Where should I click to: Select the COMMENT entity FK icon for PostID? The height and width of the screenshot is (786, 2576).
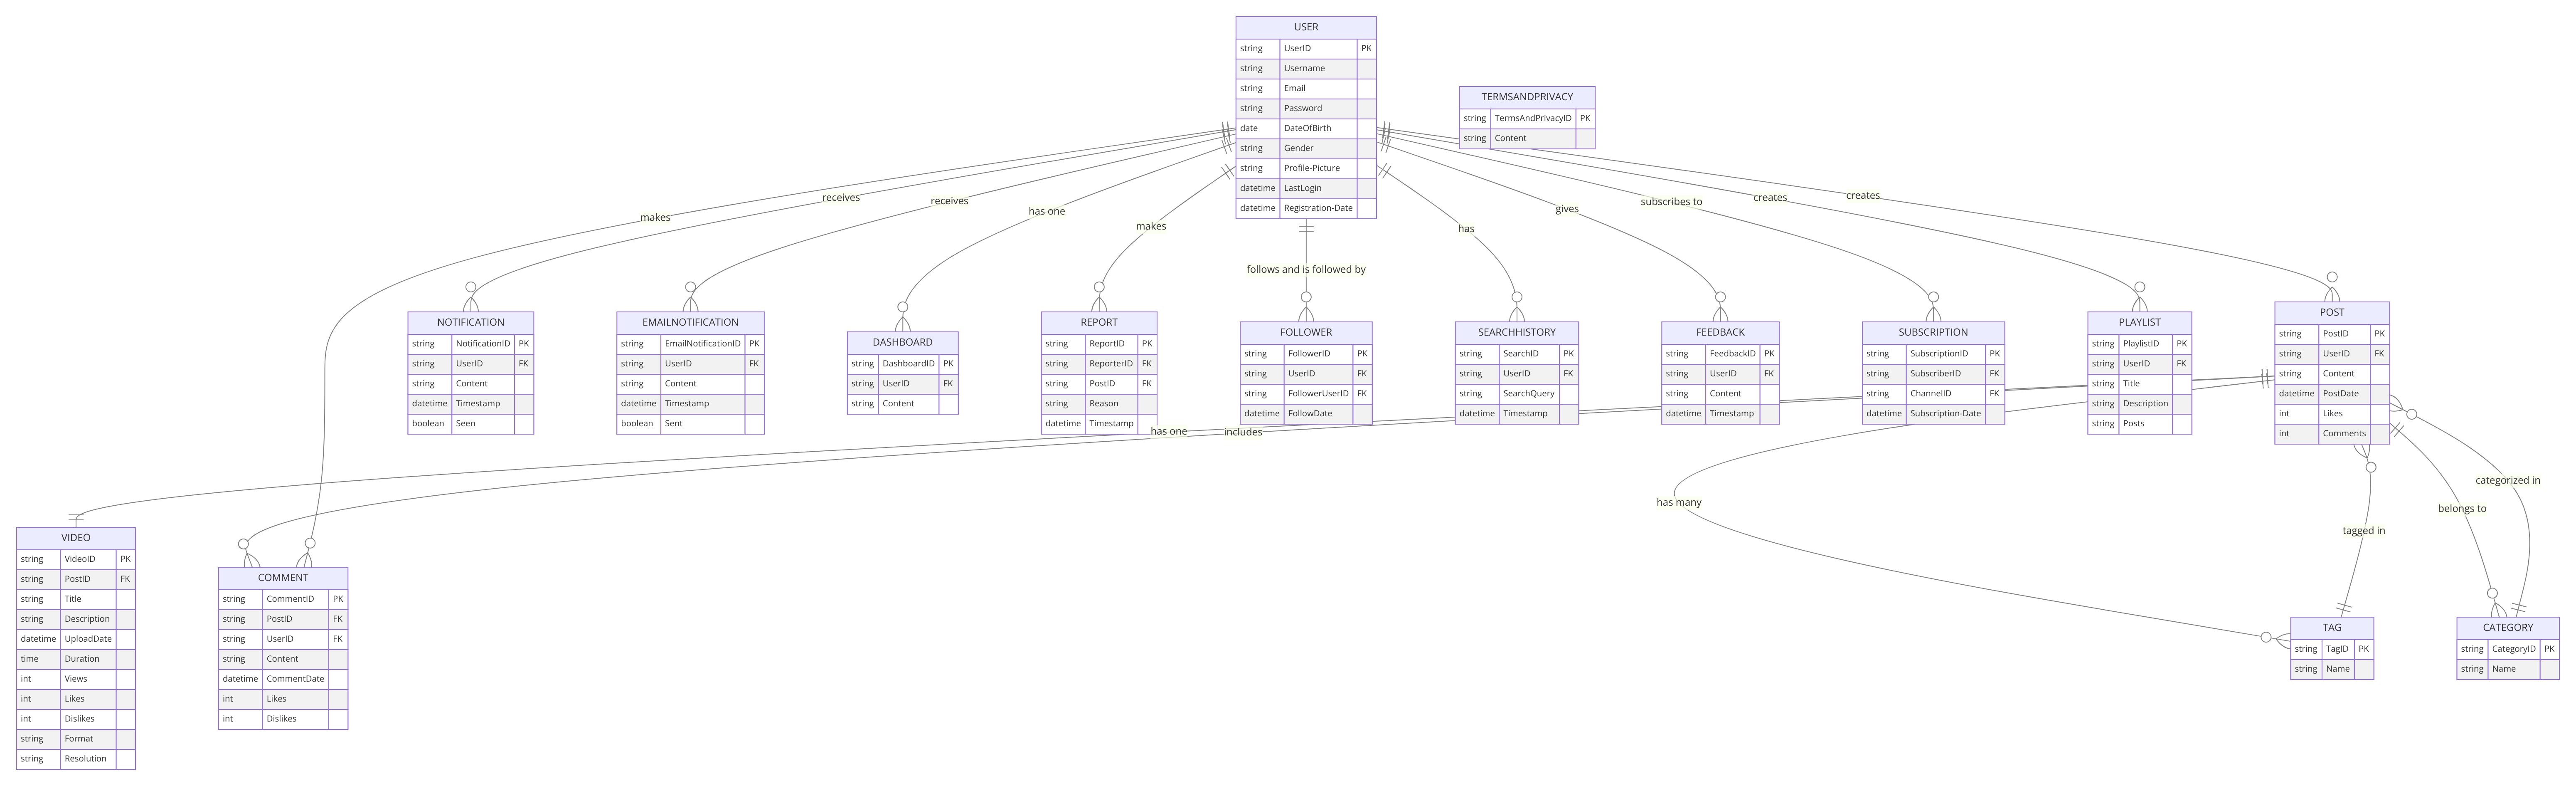[x=338, y=618]
